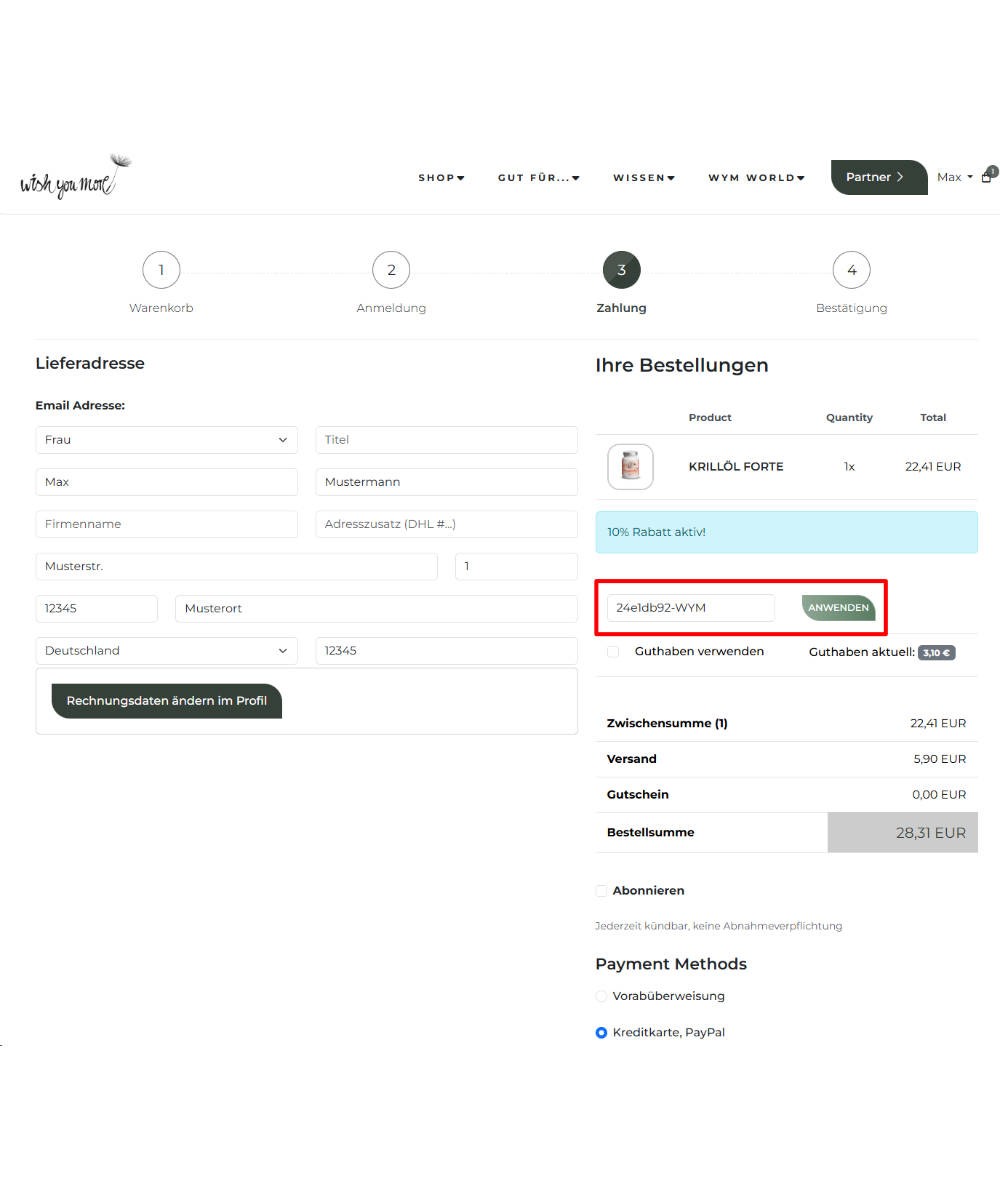Open the SHOP menu
Screen dimensions: 1000x1200
pyautogui.click(x=441, y=178)
